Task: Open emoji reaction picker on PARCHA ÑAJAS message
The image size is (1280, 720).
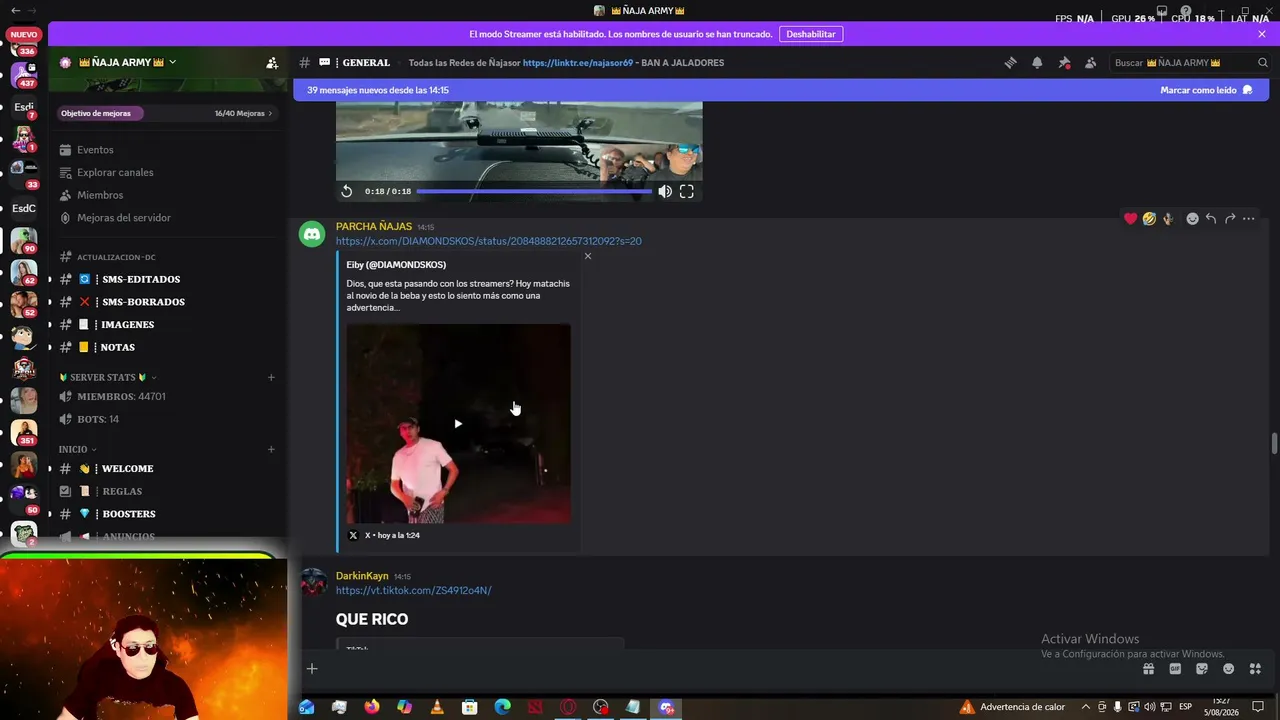Action: click(x=1192, y=219)
